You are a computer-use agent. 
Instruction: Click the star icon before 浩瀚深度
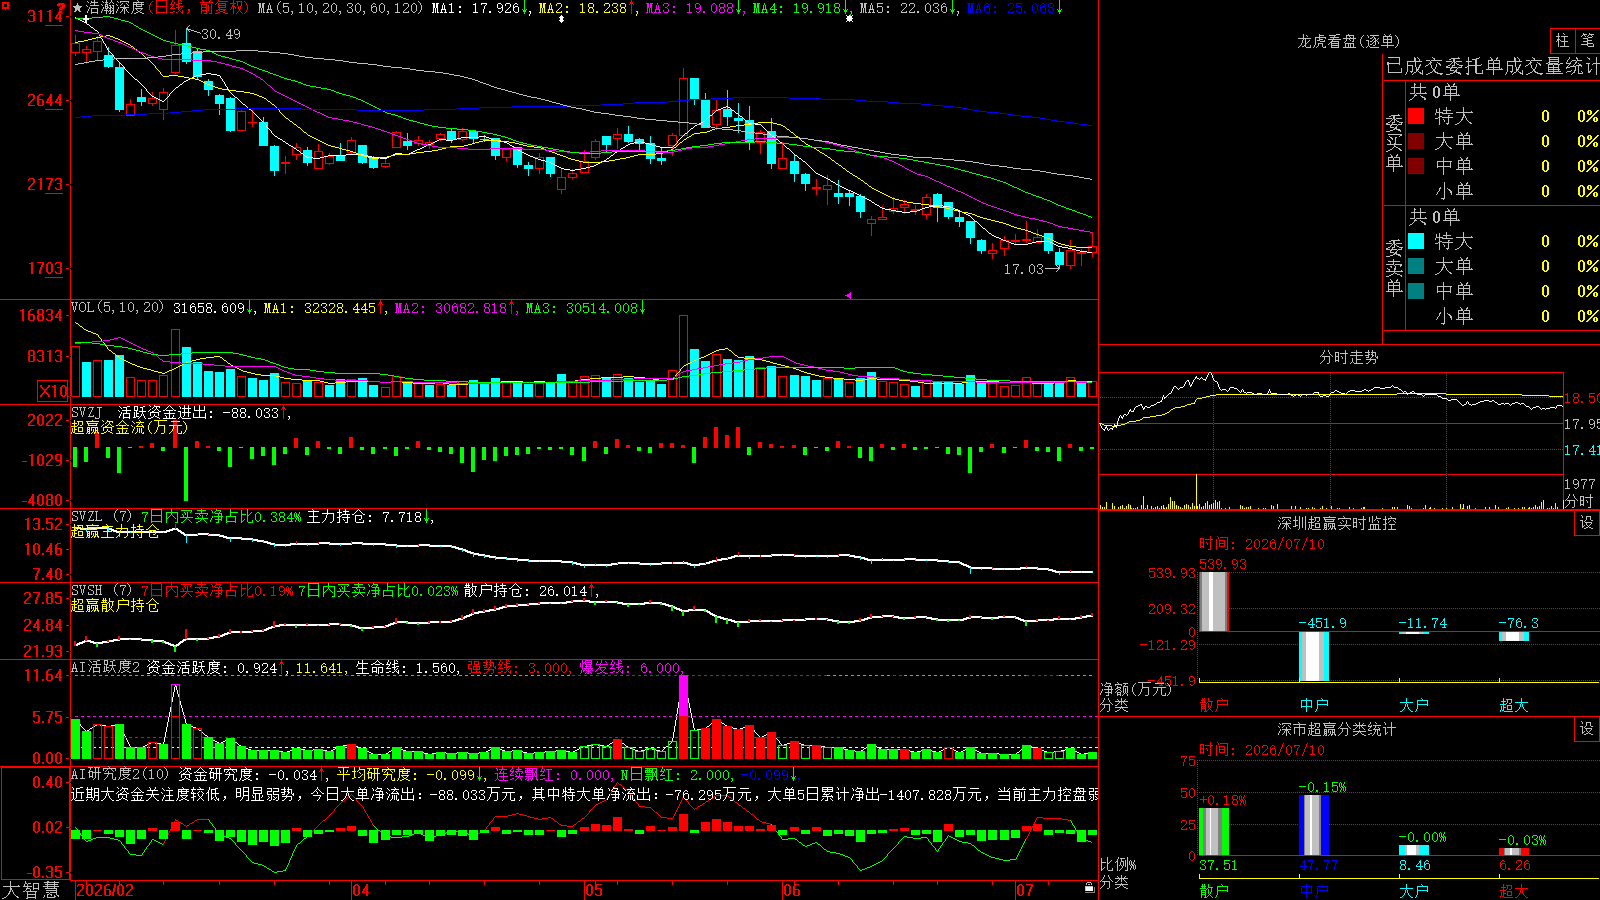78,8
